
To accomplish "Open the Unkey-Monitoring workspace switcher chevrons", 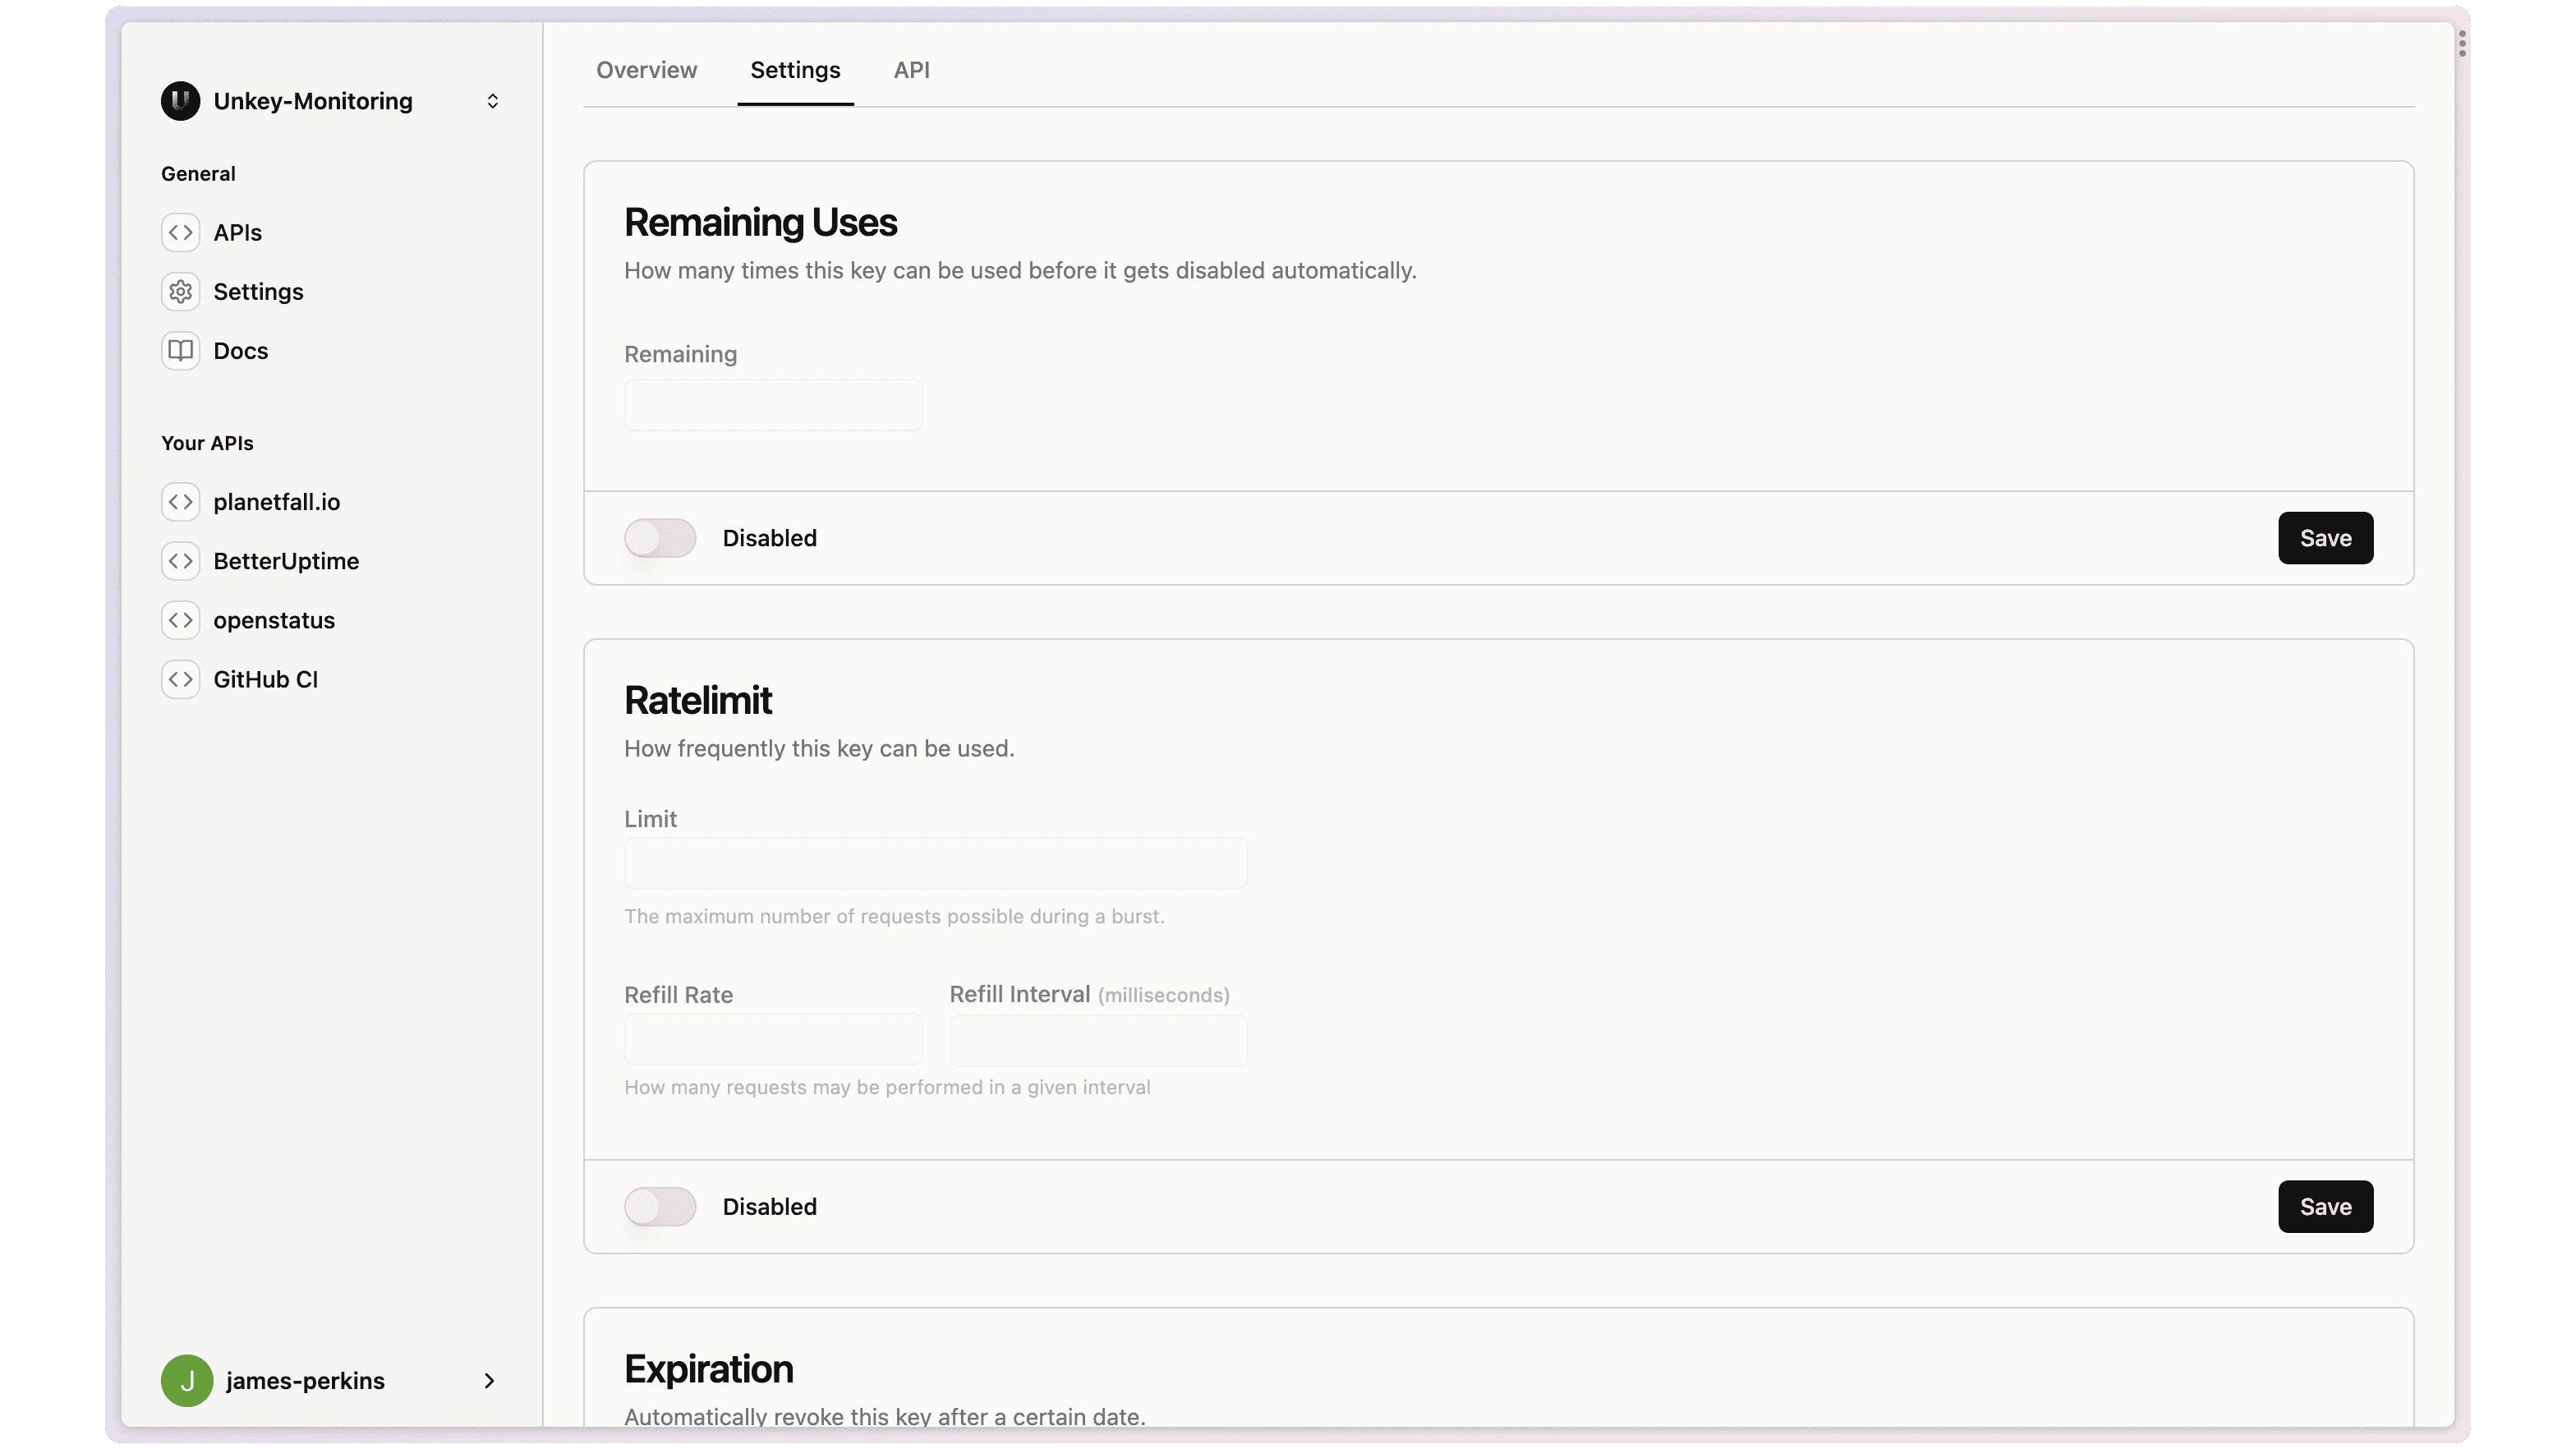I will [492, 101].
